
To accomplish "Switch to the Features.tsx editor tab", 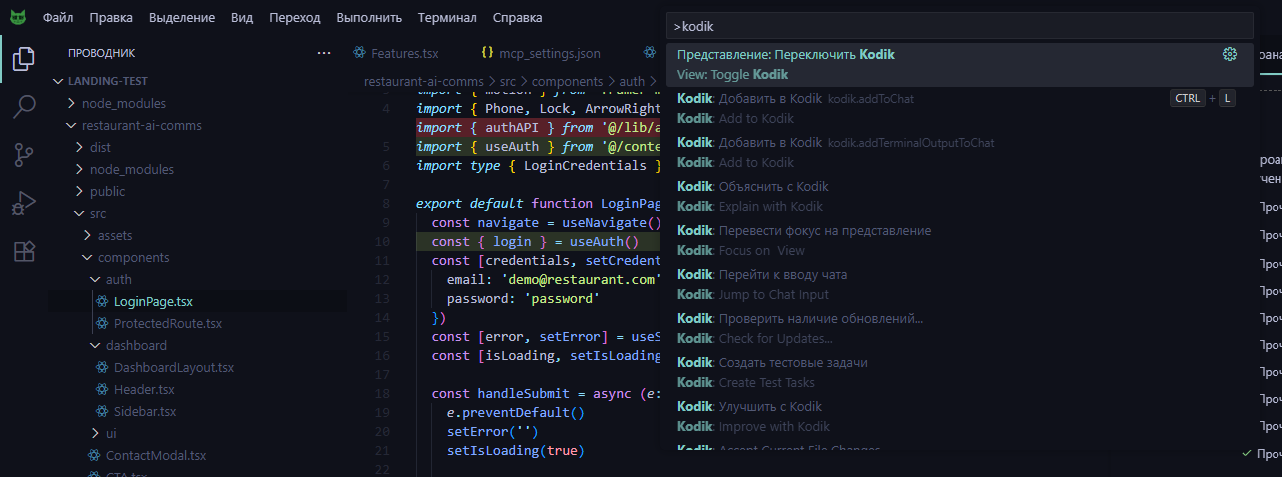I will click(x=405, y=53).
